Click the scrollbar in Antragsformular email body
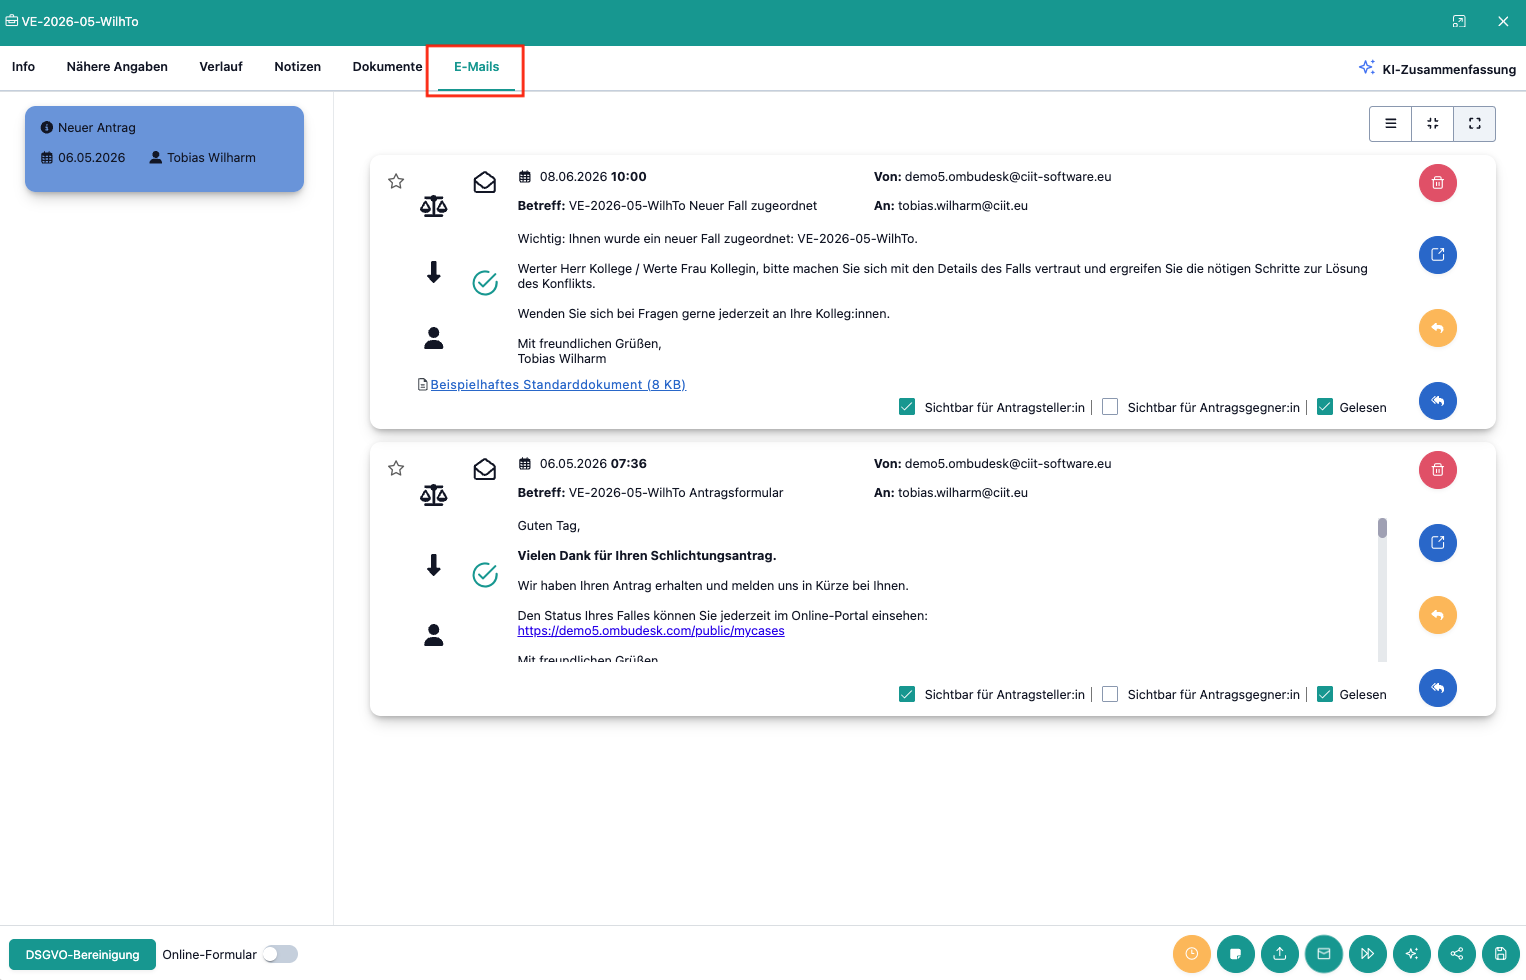The image size is (1526, 980). (x=1382, y=589)
